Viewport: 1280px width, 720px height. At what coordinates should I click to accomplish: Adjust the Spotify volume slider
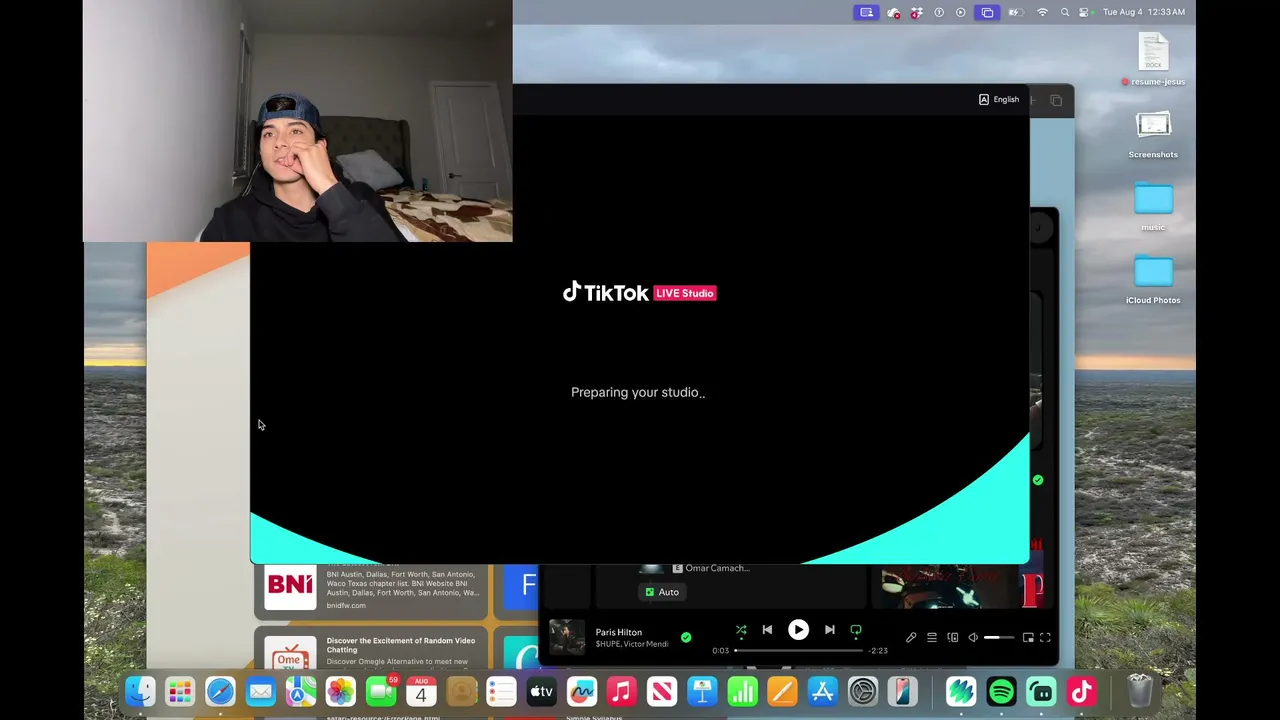(999, 638)
